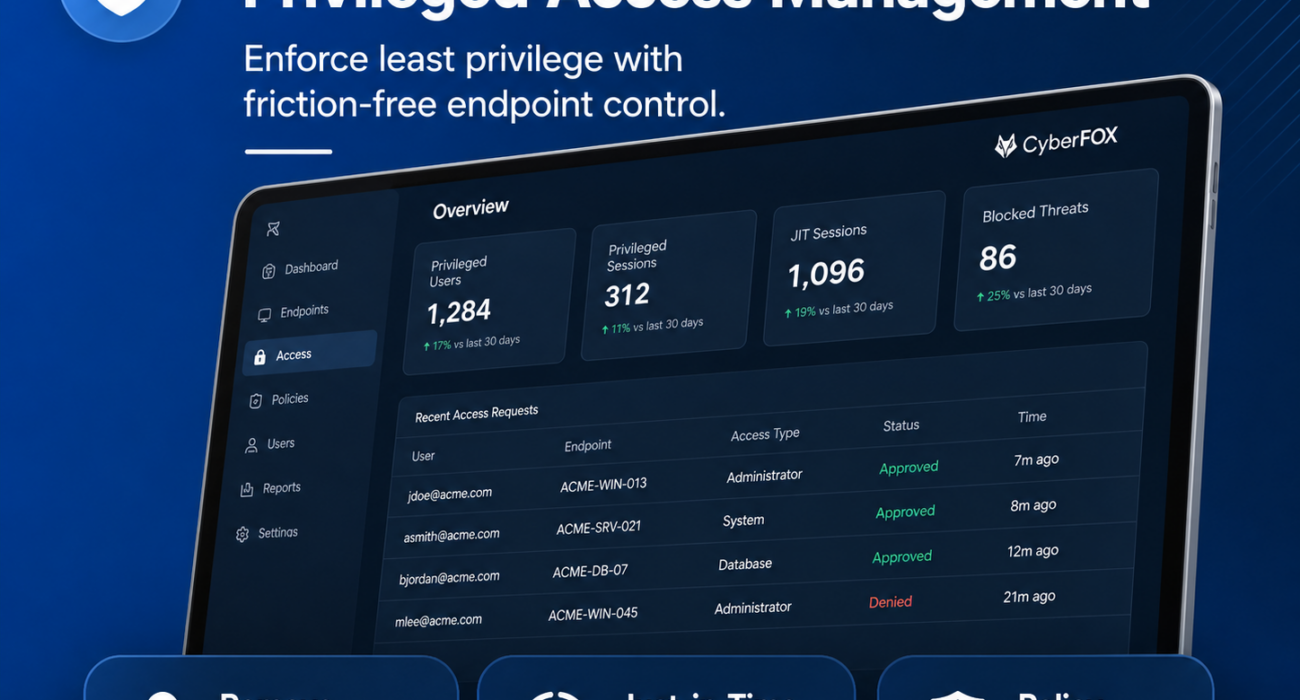
Task: Click the Dashboard icon in sidebar
Action: click(269, 271)
